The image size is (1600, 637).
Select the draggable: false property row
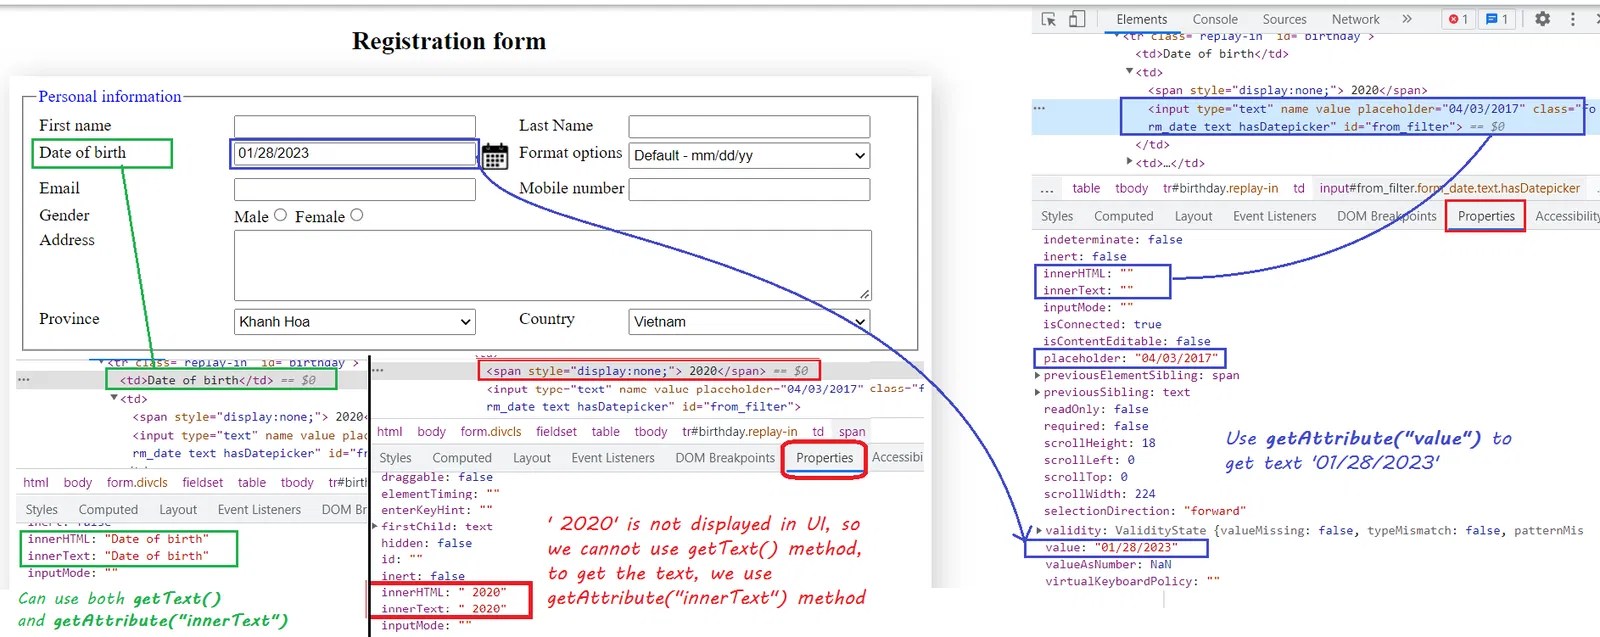tap(437, 478)
